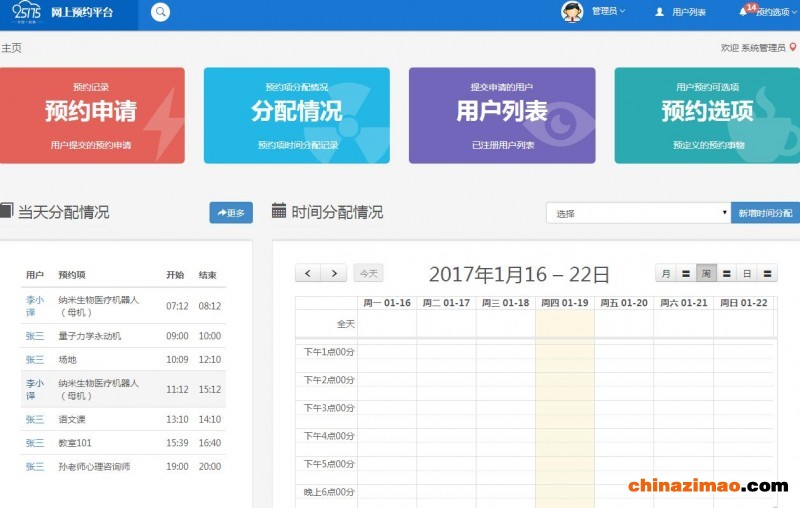
Task: Click the calendar icon beside 时间分配情况
Action: (279, 212)
